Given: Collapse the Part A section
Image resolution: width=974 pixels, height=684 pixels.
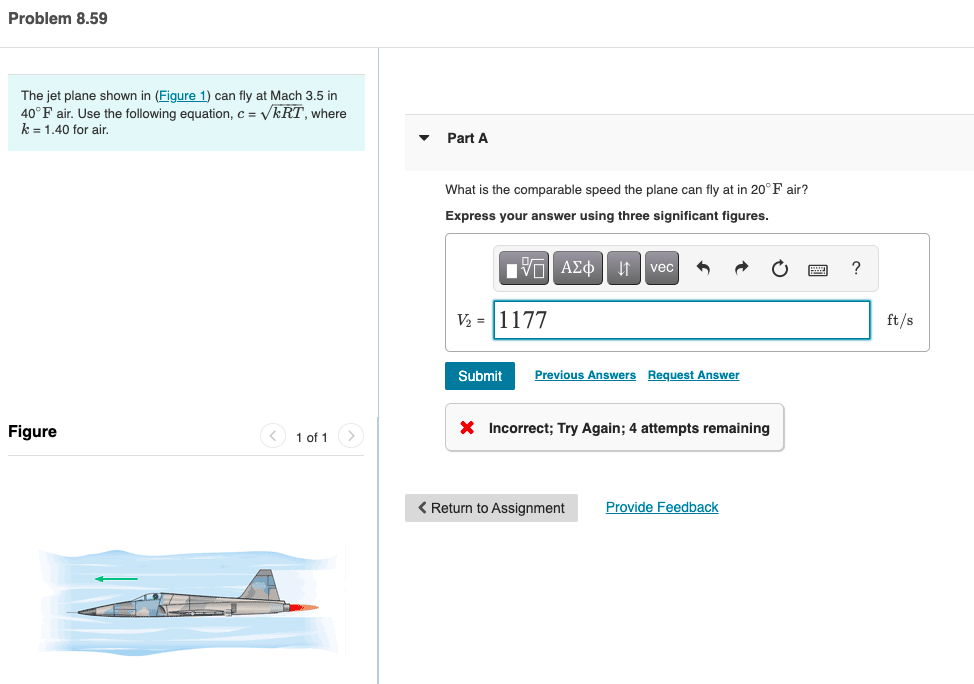Looking at the screenshot, I should click(x=423, y=138).
